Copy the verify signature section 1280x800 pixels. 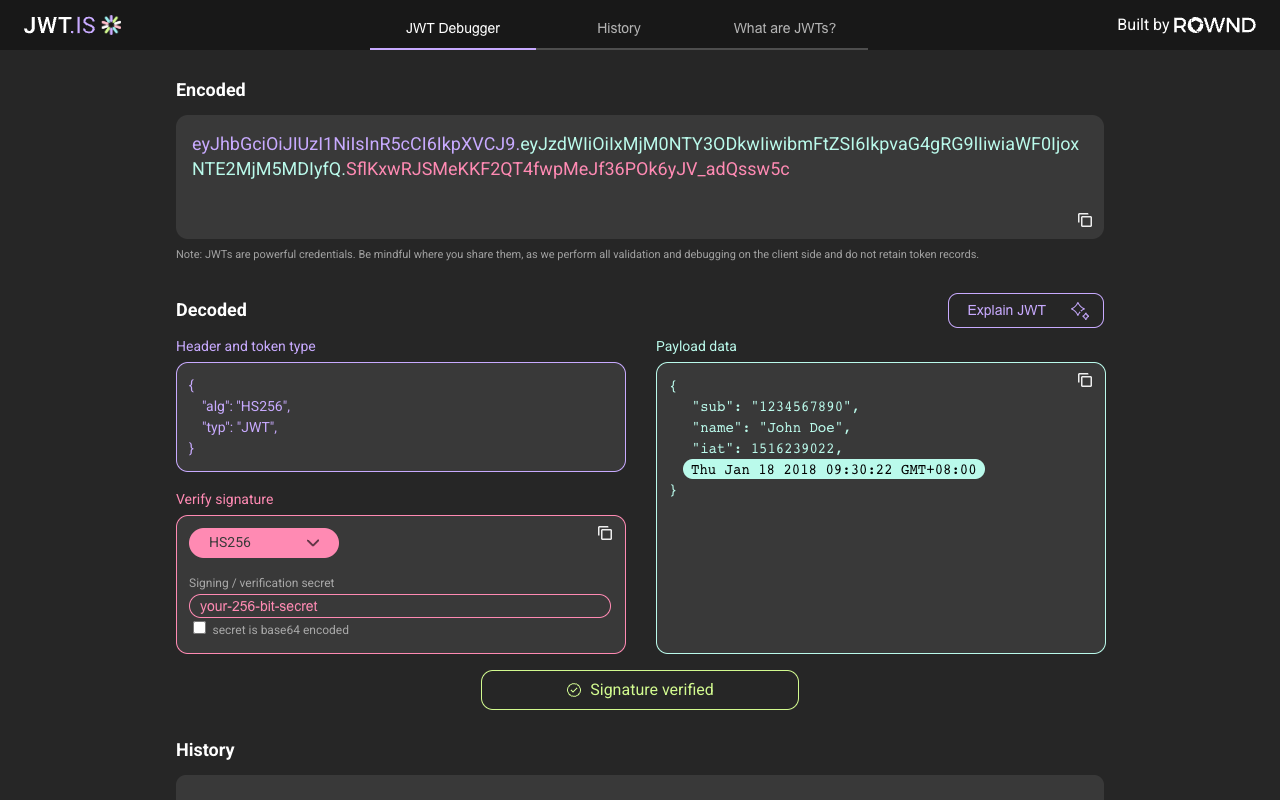click(x=604, y=533)
